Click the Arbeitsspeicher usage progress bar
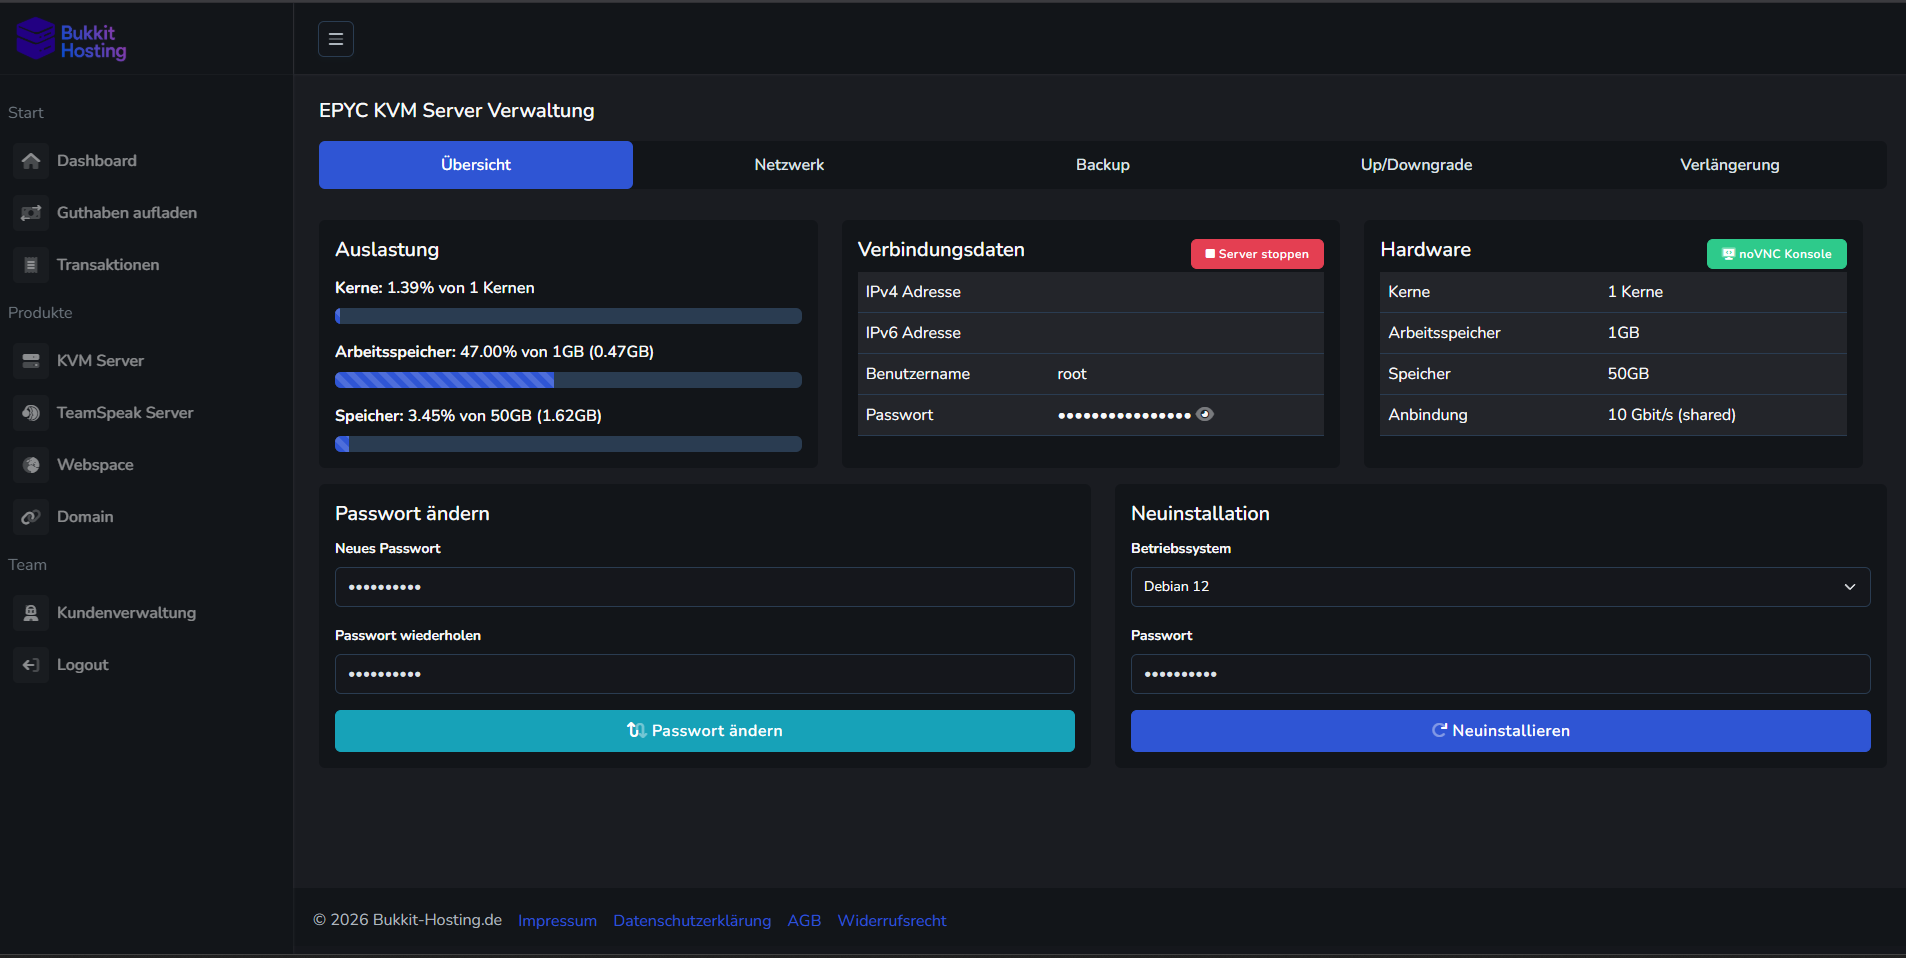The height and width of the screenshot is (958, 1906). (x=568, y=380)
